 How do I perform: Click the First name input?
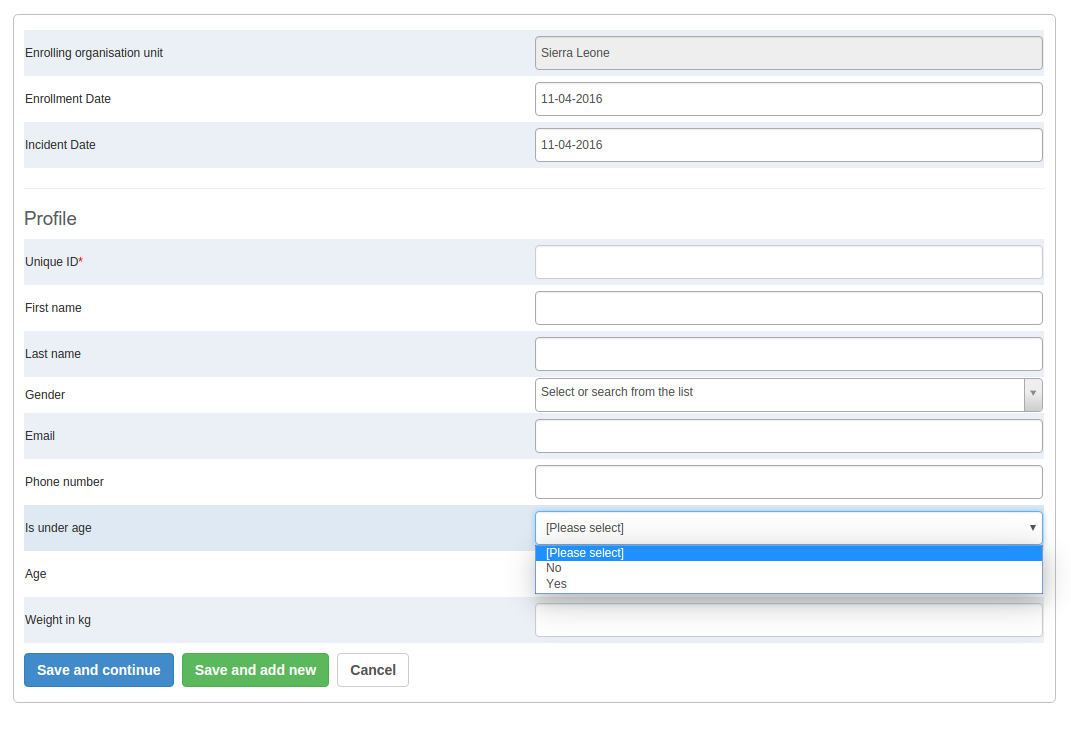point(788,308)
